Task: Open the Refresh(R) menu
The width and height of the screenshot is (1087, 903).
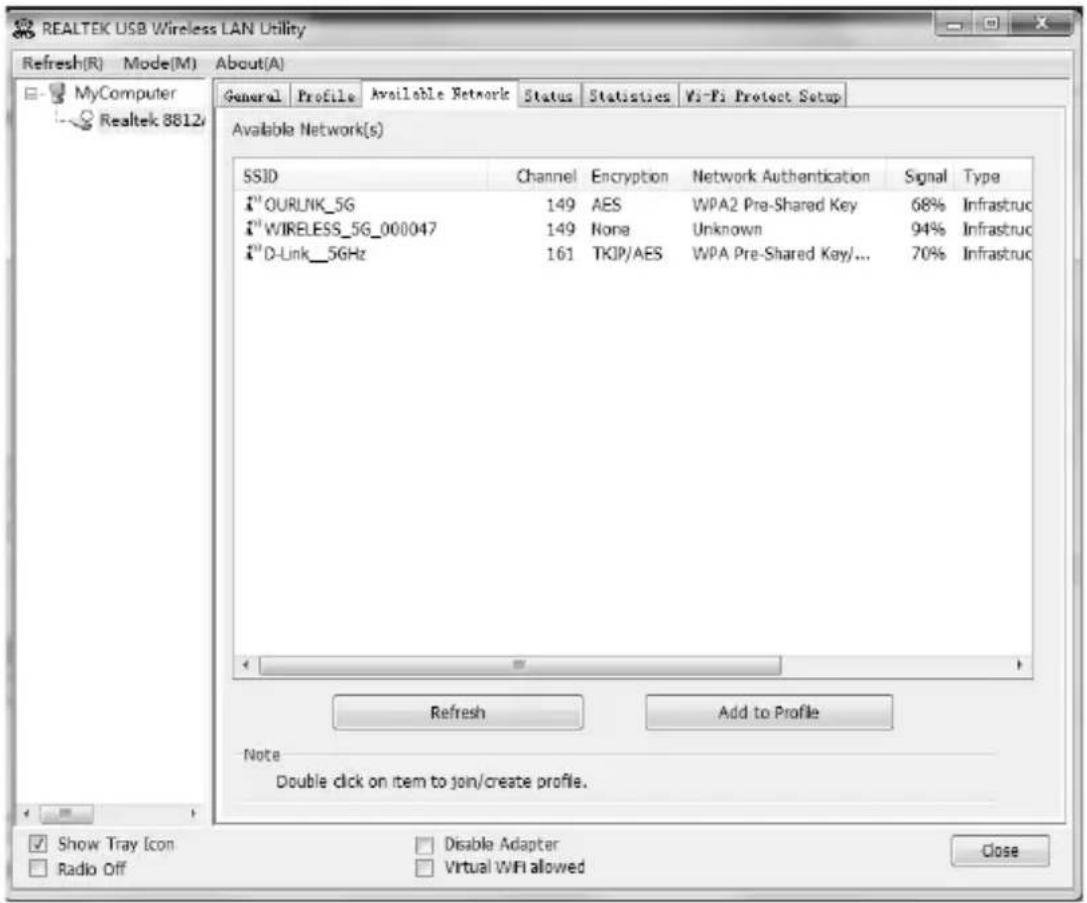Action: tap(62, 64)
